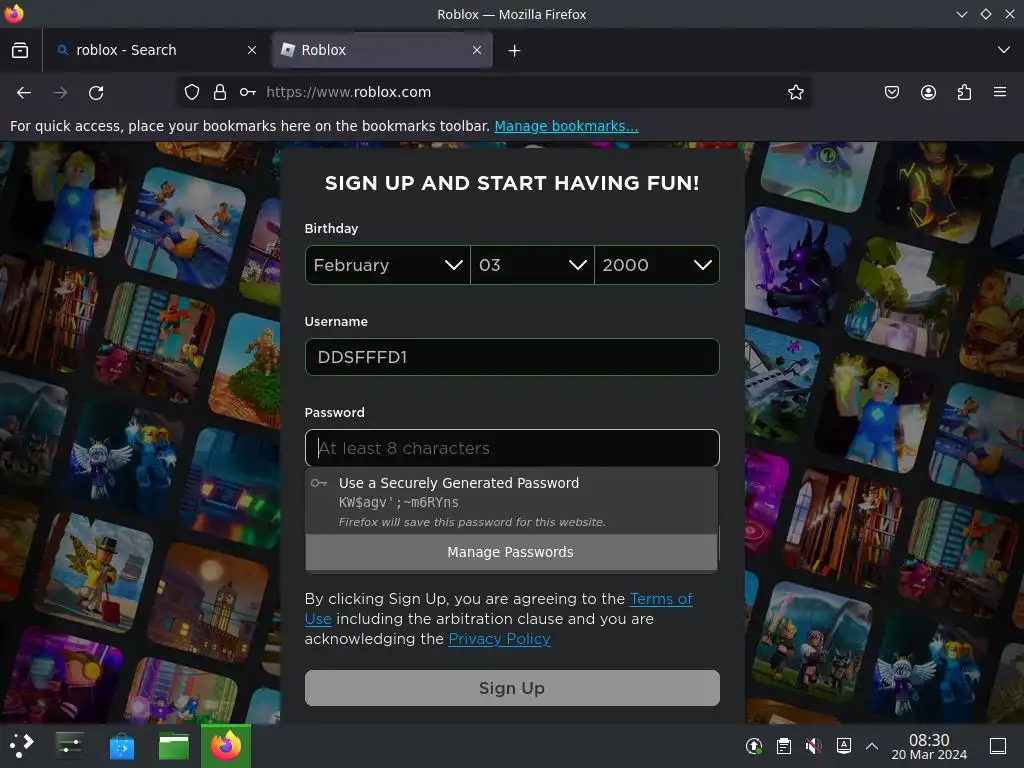Screen dimensions: 1024x768
Task: Open saved logins key icon in address bar
Action: tap(248, 92)
